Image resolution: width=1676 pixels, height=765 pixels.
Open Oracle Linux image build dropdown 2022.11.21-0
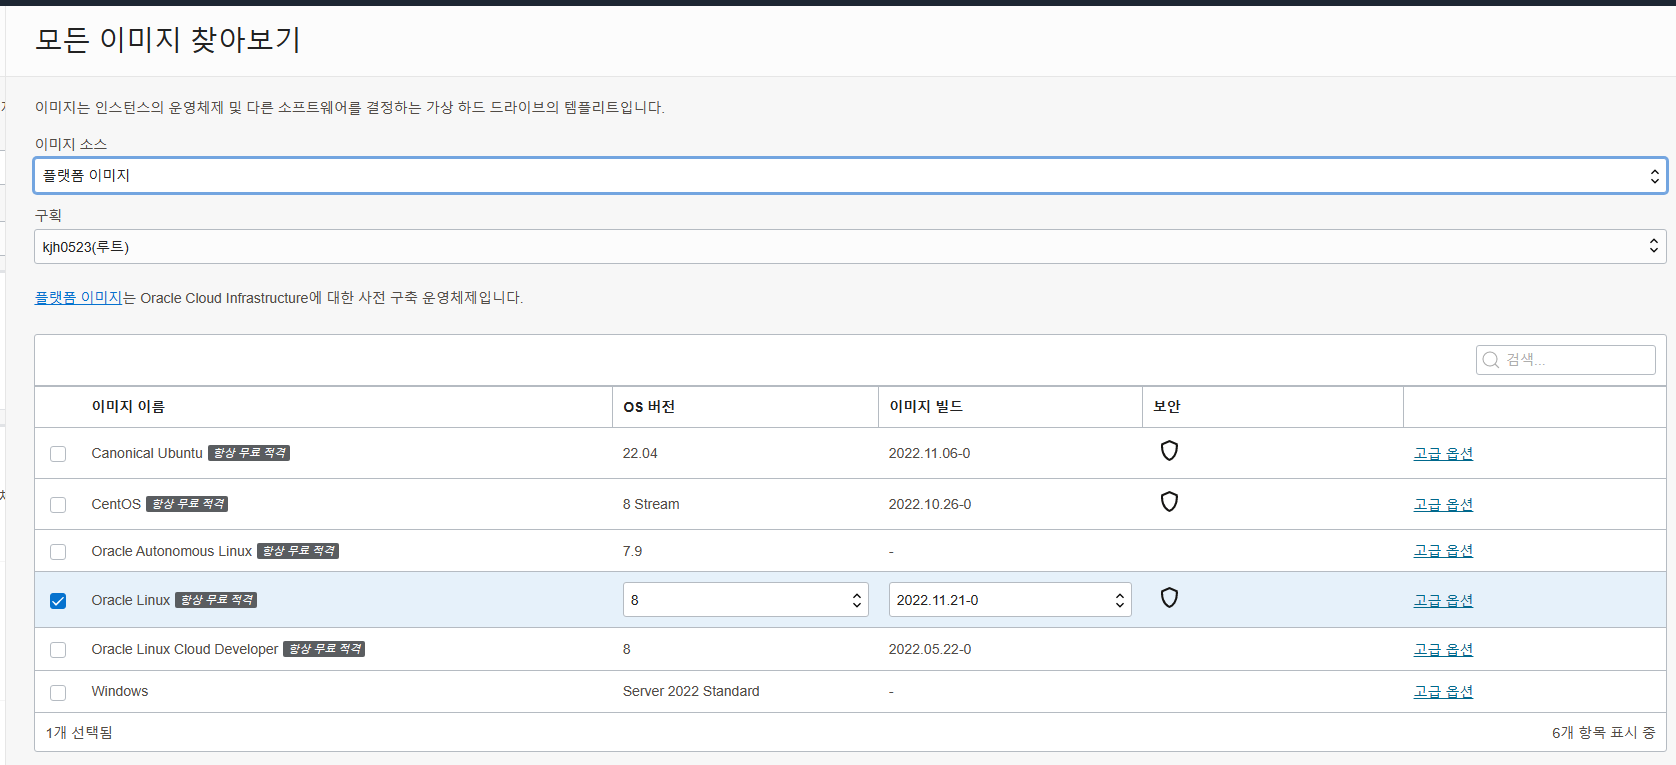click(1010, 600)
